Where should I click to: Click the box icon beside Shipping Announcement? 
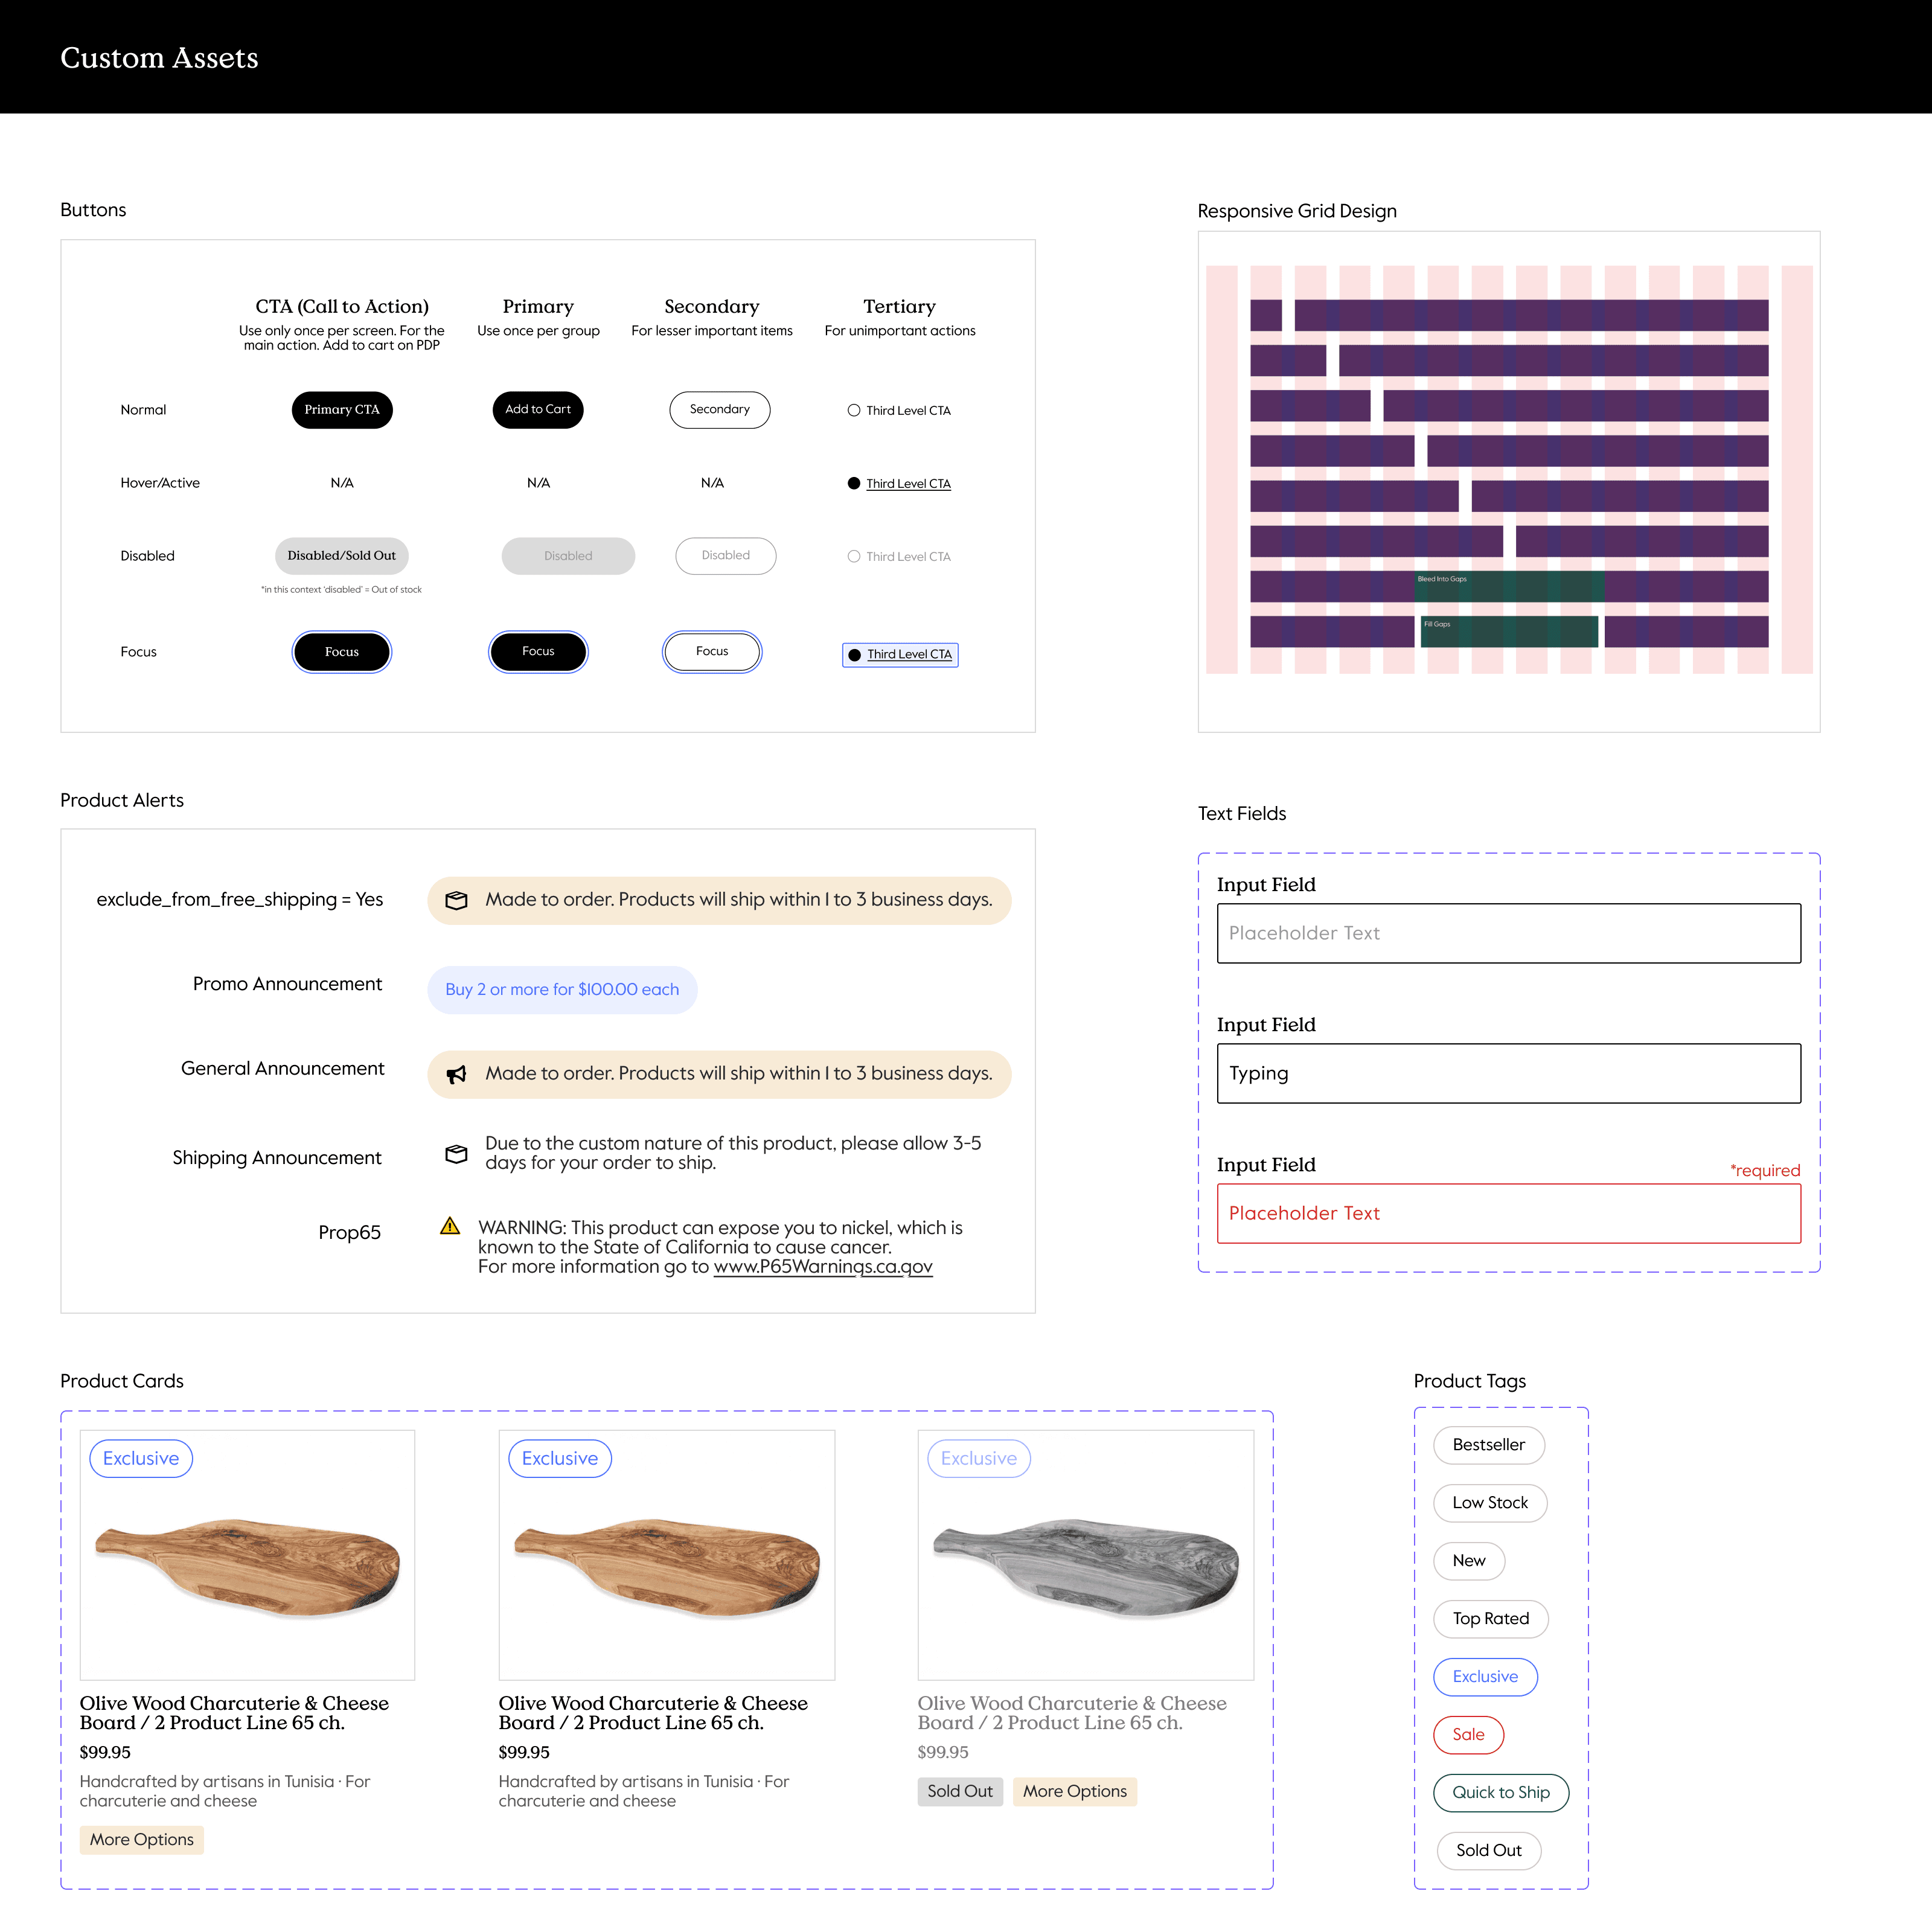coord(456,1154)
